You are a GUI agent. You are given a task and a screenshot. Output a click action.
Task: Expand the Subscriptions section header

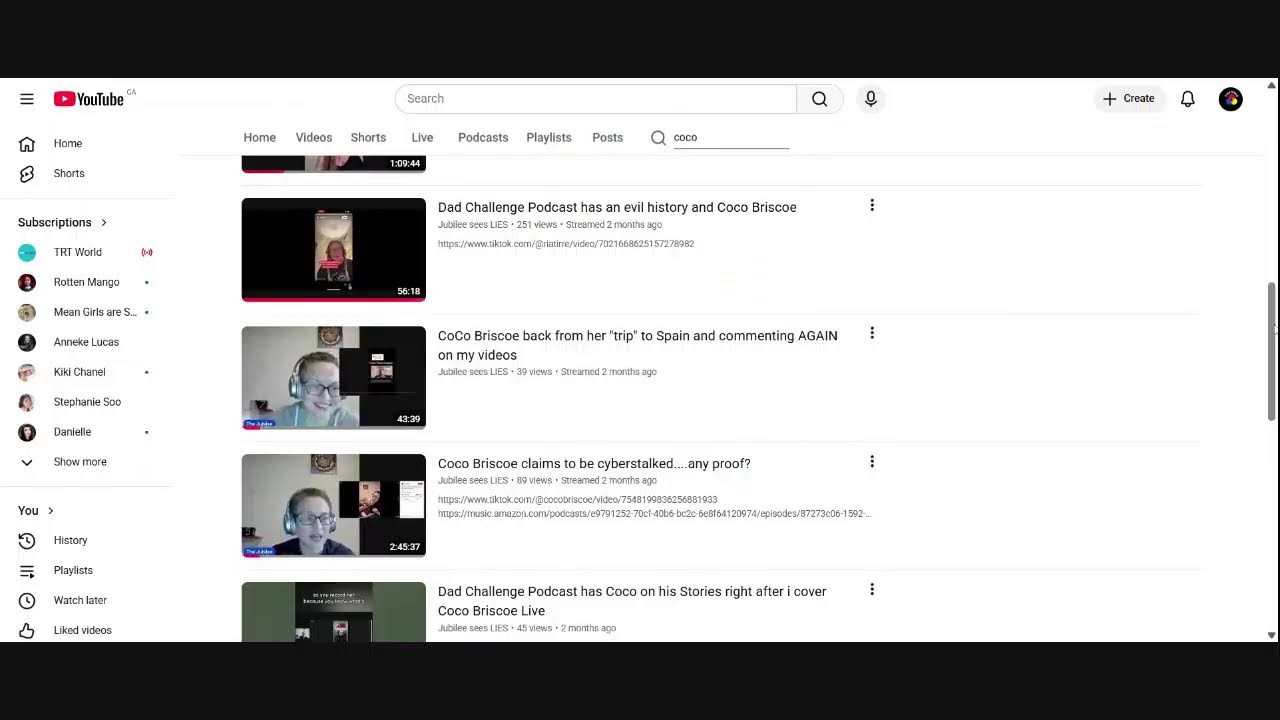(62, 222)
